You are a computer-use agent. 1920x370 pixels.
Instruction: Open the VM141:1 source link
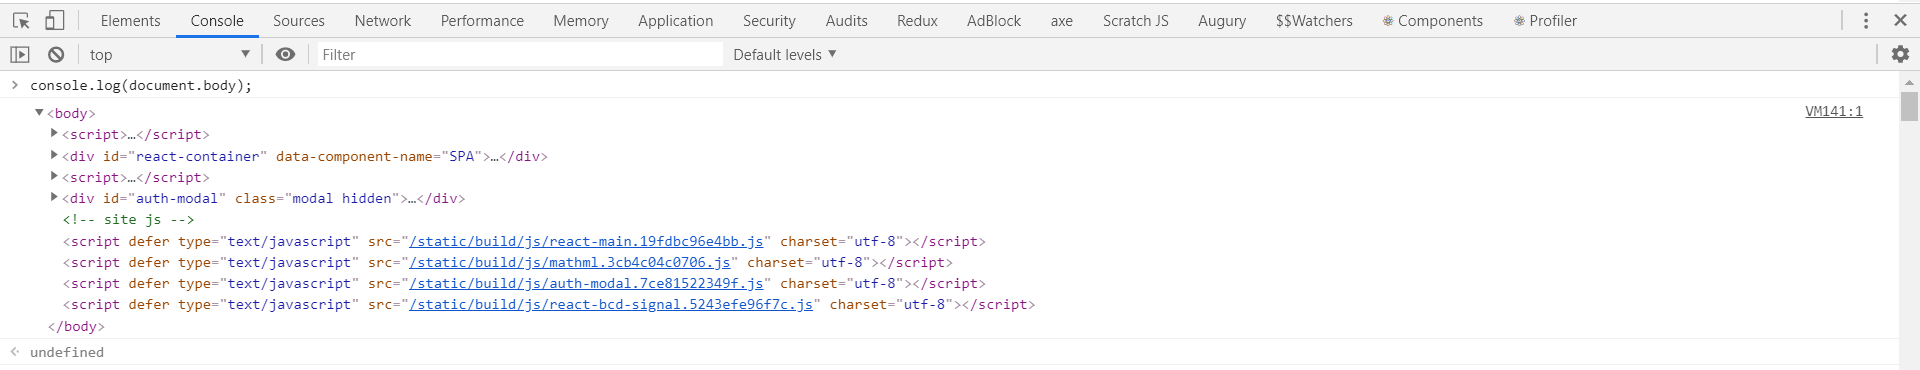[1833, 111]
